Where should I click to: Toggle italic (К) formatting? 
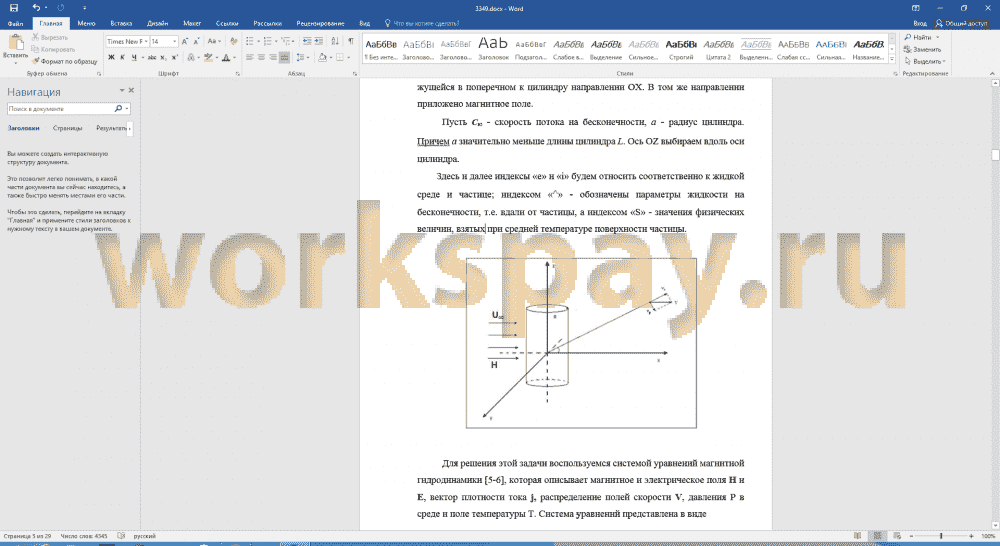pos(122,57)
